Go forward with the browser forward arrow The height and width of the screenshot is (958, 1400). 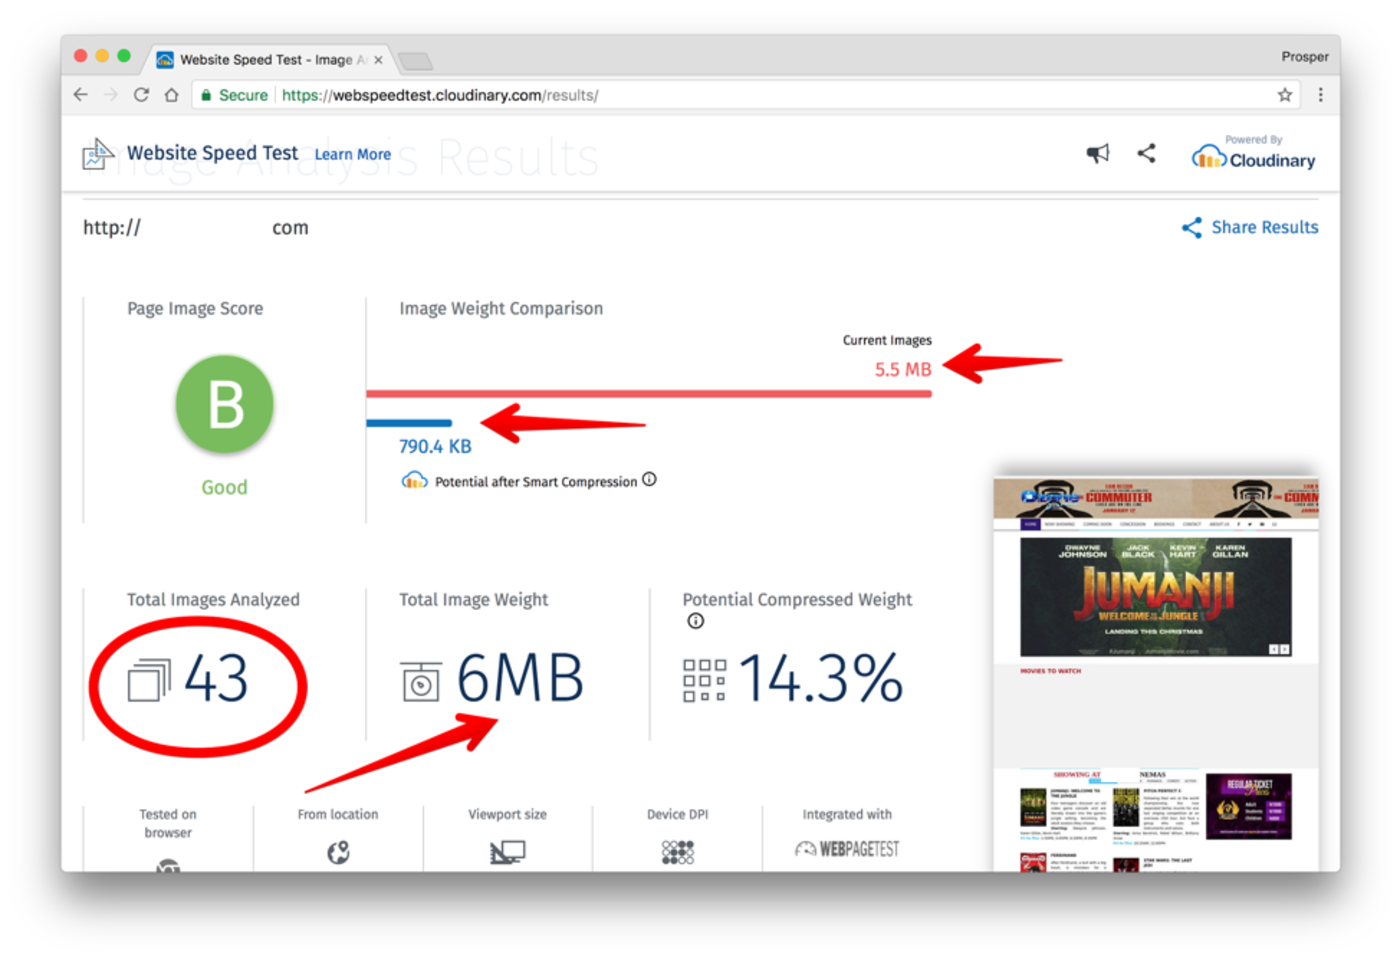110,95
